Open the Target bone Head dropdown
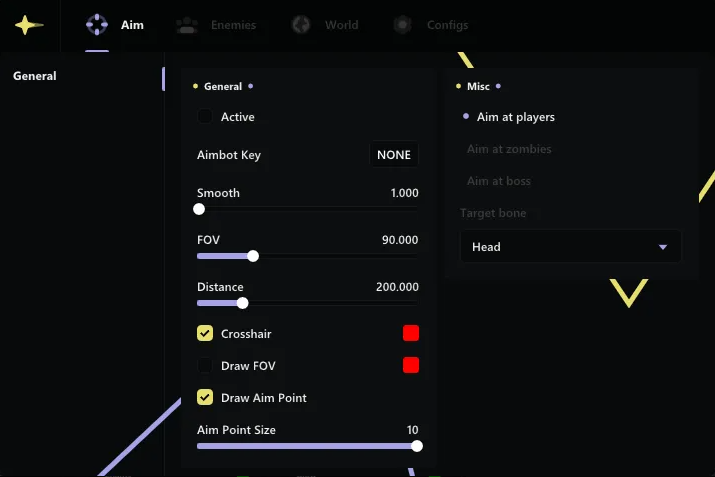This screenshot has width=715, height=477. (x=570, y=247)
